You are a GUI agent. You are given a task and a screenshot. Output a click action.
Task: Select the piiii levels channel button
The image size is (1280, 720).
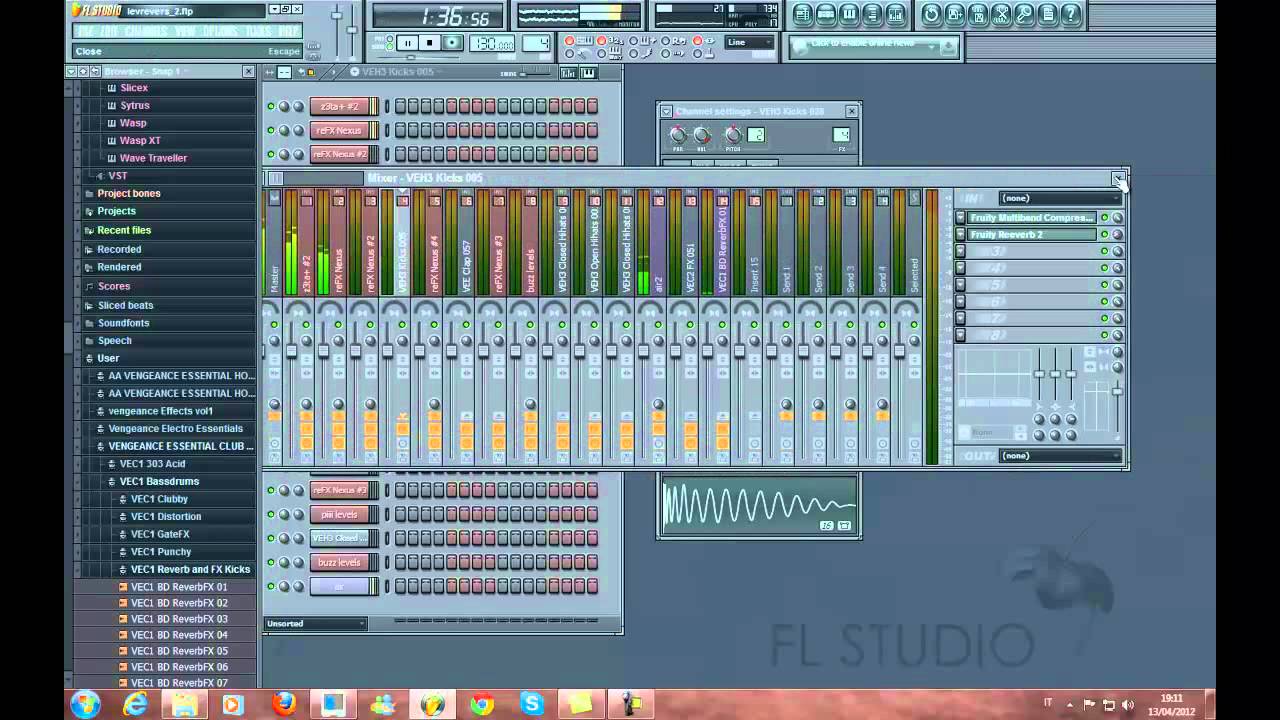340,515
